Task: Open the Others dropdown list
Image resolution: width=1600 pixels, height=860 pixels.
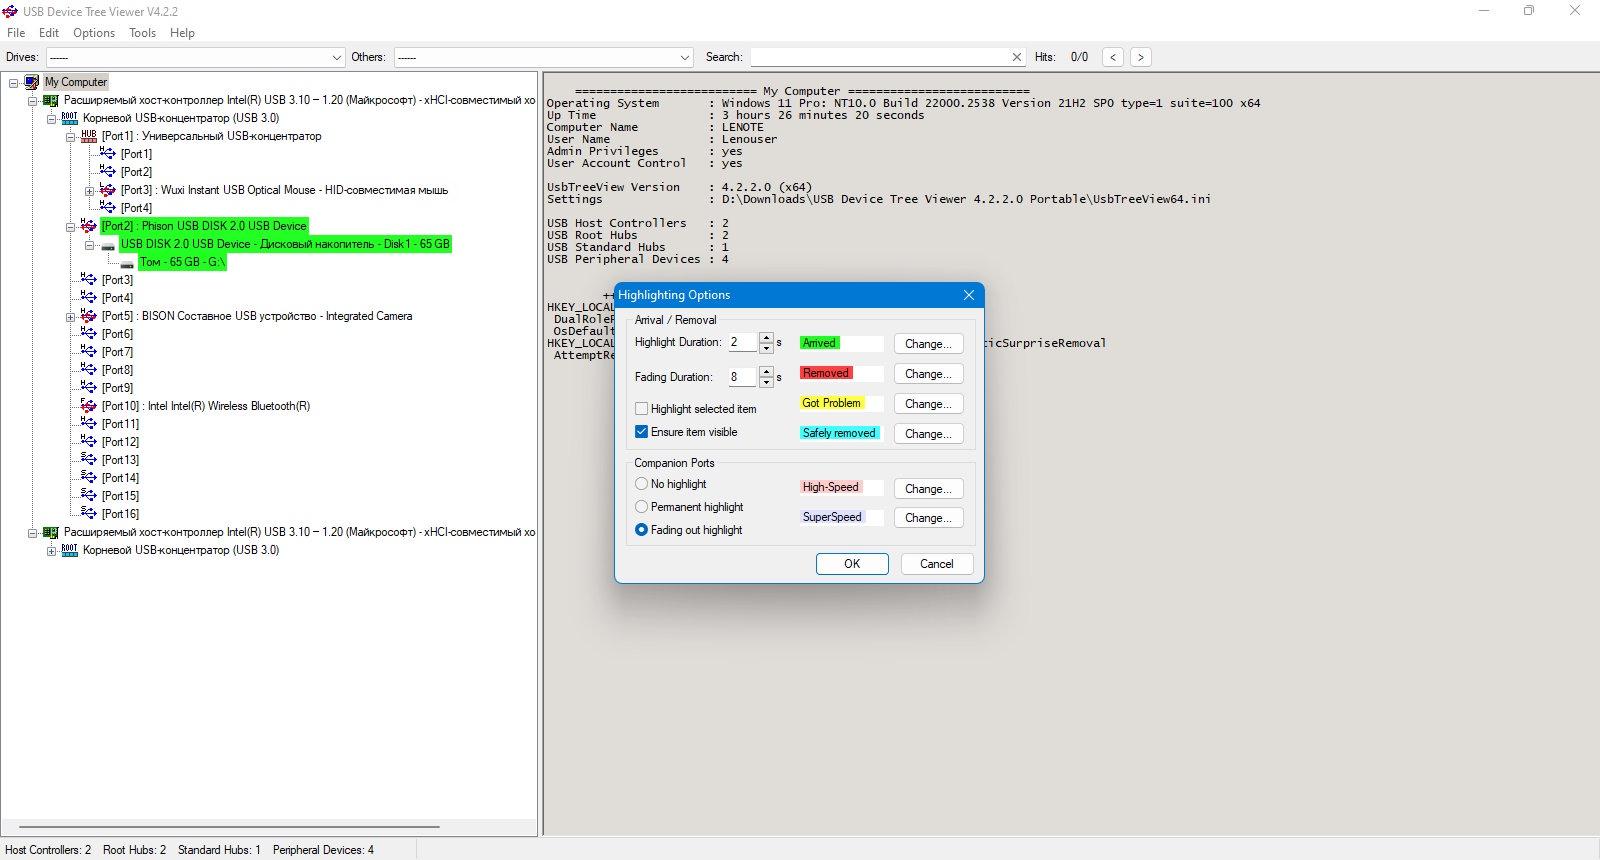Action: (x=684, y=57)
